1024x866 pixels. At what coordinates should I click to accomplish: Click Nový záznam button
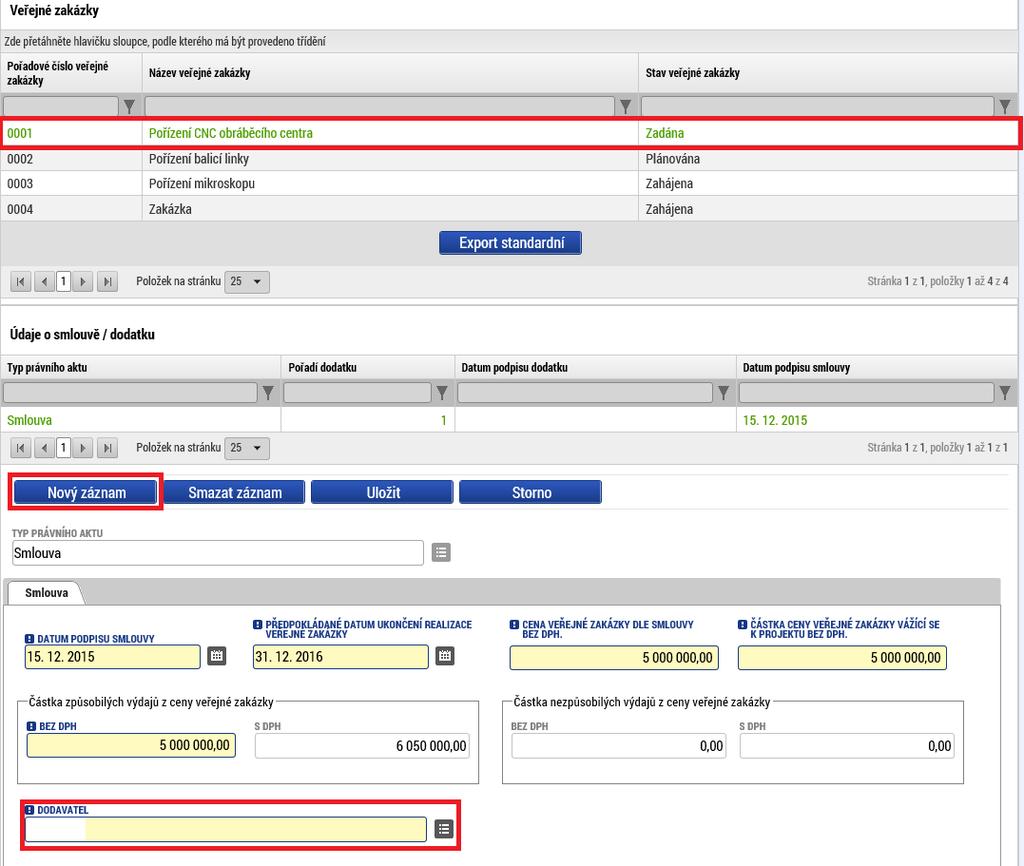tap(86, 492)
